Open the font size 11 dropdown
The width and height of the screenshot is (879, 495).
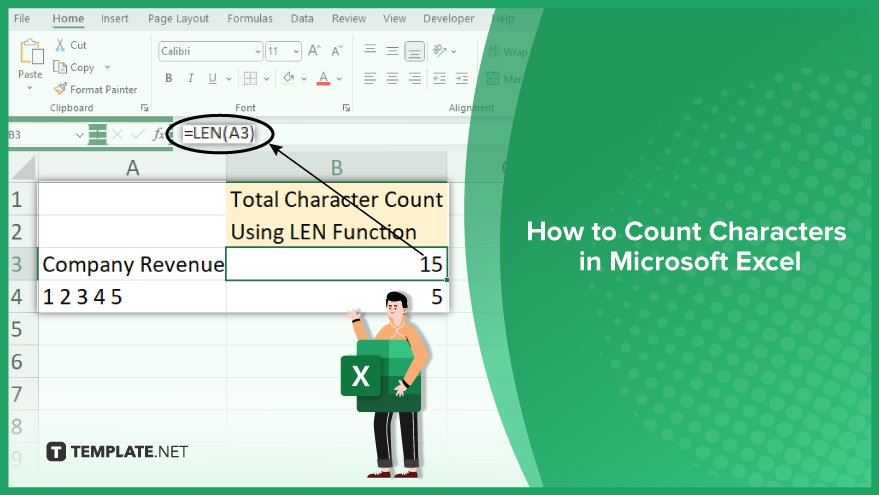296,52
